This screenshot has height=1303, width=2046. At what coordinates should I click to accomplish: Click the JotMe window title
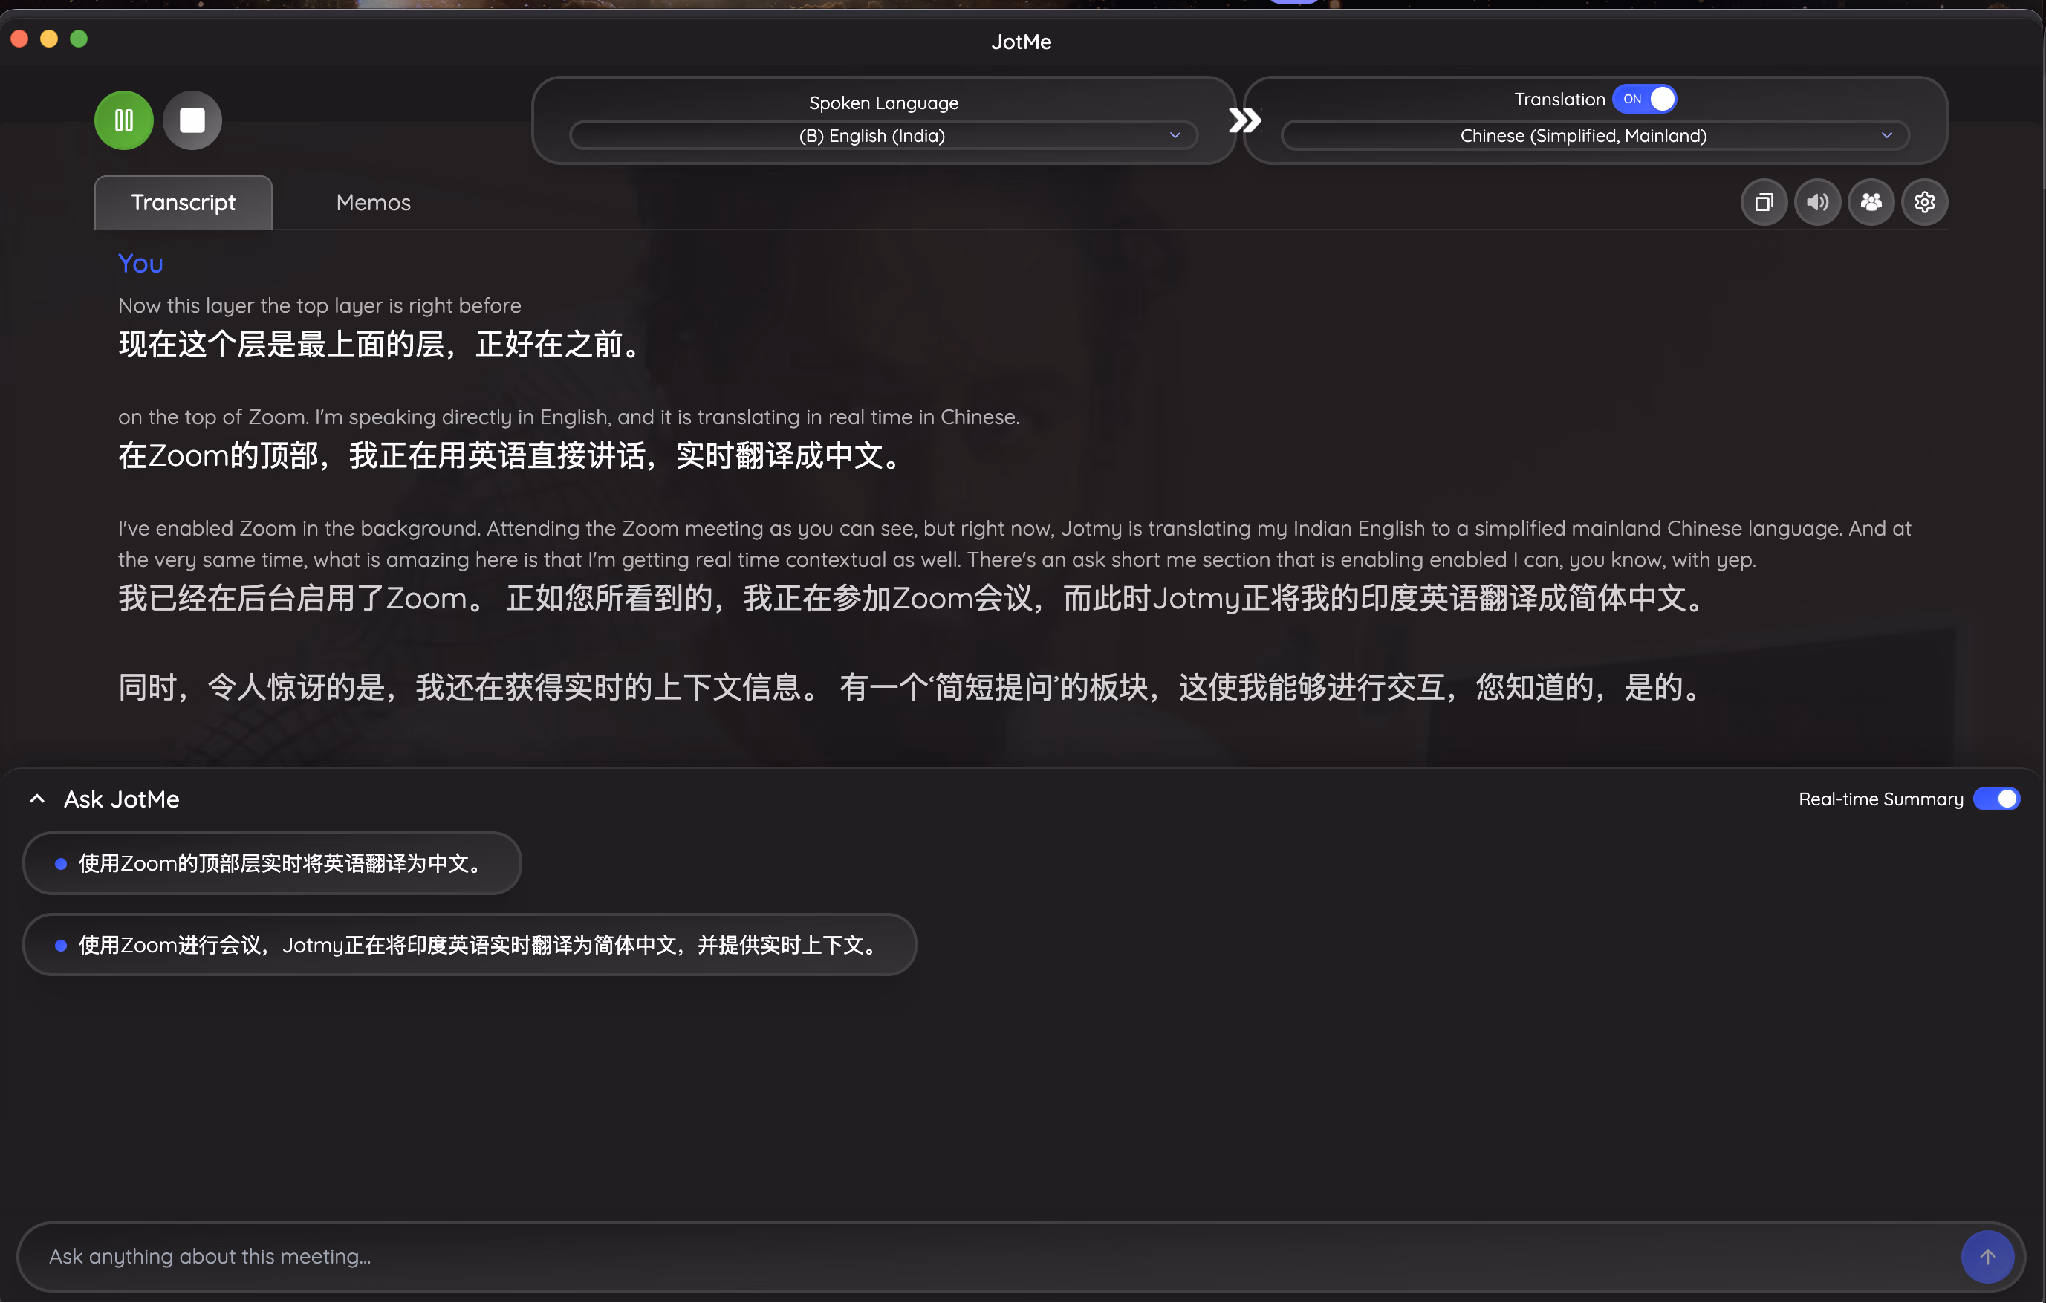tap(1021, 42)
